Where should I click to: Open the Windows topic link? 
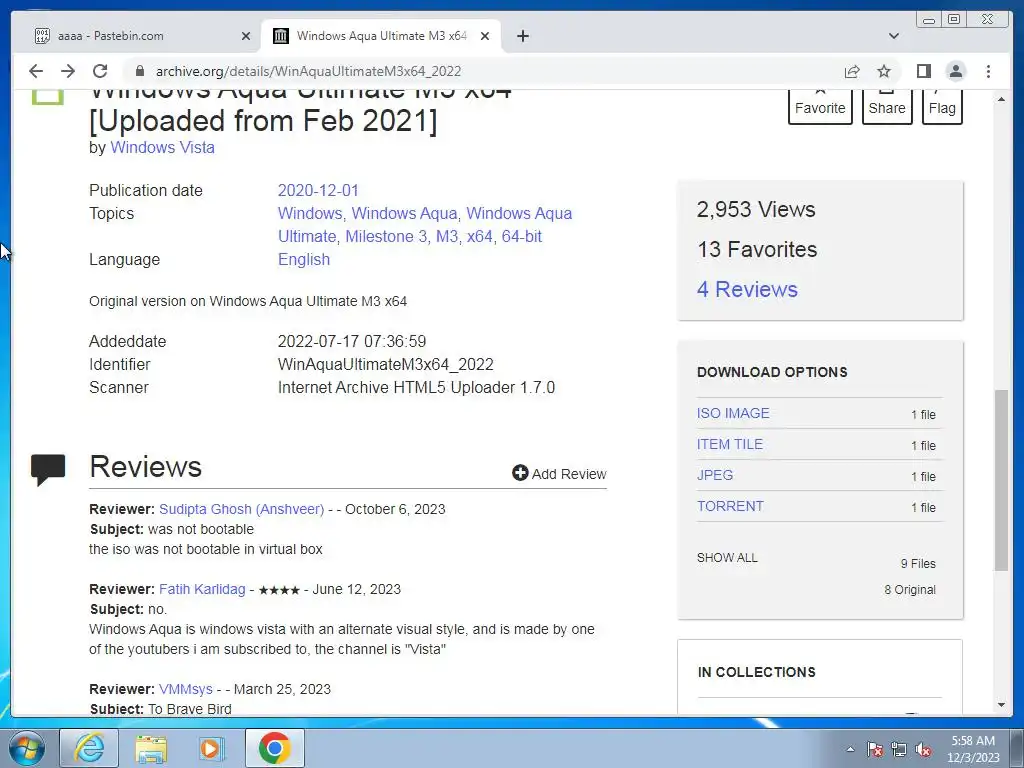click(x=310, y=214)
